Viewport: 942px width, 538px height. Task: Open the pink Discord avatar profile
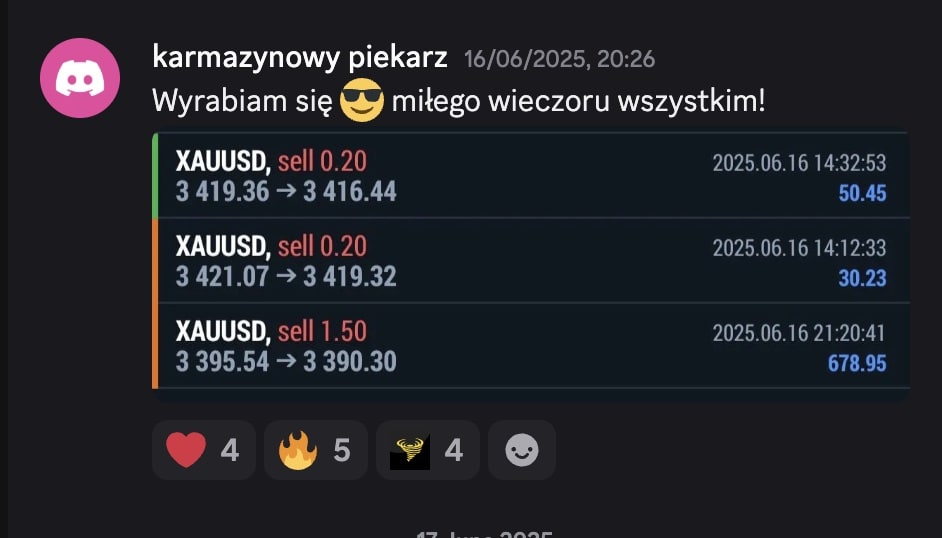pyautogui.click(x=80, y=77)
